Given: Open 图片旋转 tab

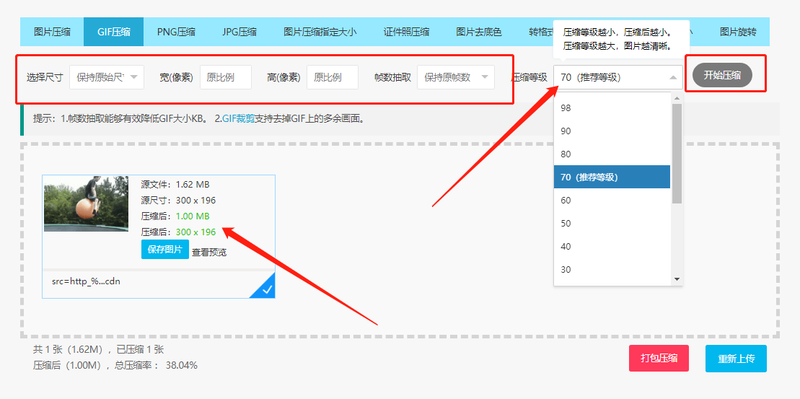Looking at the screenshot, I should coord(738,32).
